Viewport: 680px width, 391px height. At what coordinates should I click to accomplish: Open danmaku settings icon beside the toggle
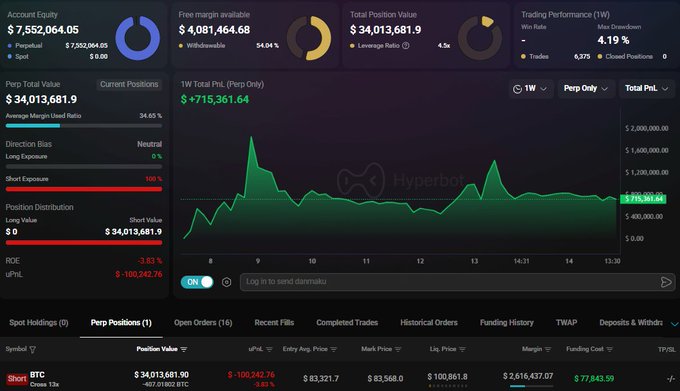coord(226,282)
